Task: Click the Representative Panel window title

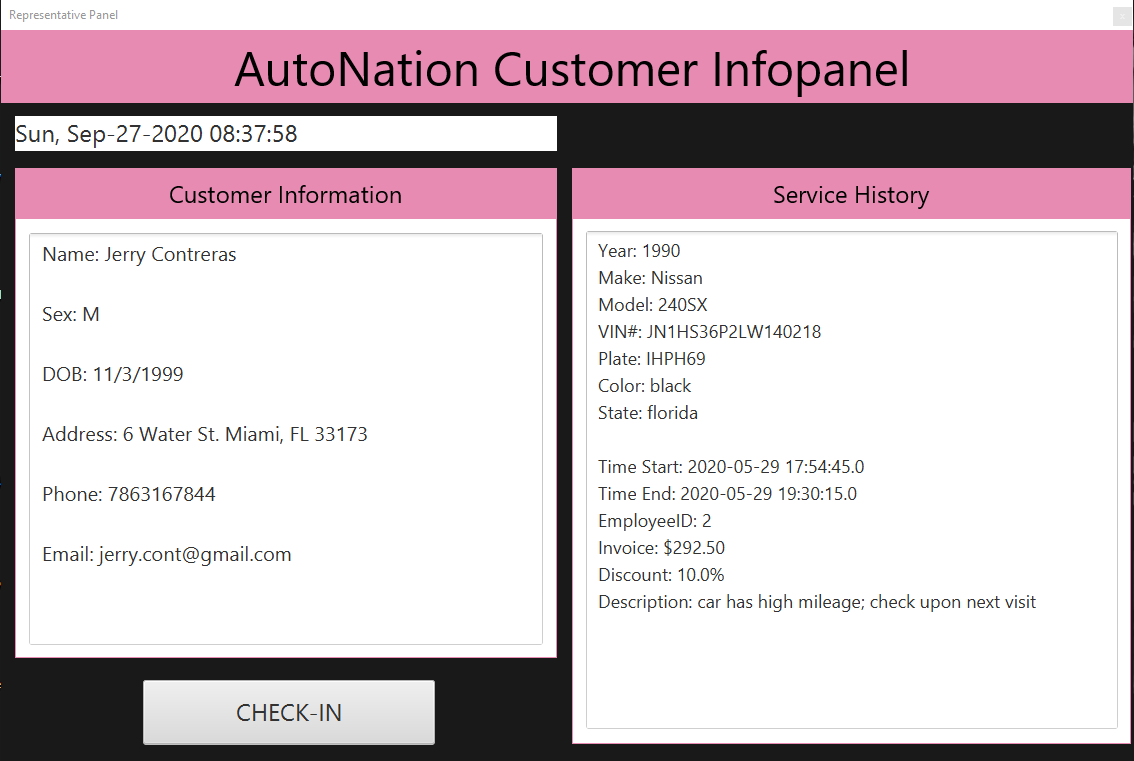Action: pyautogui.click(x=64, y=14)
